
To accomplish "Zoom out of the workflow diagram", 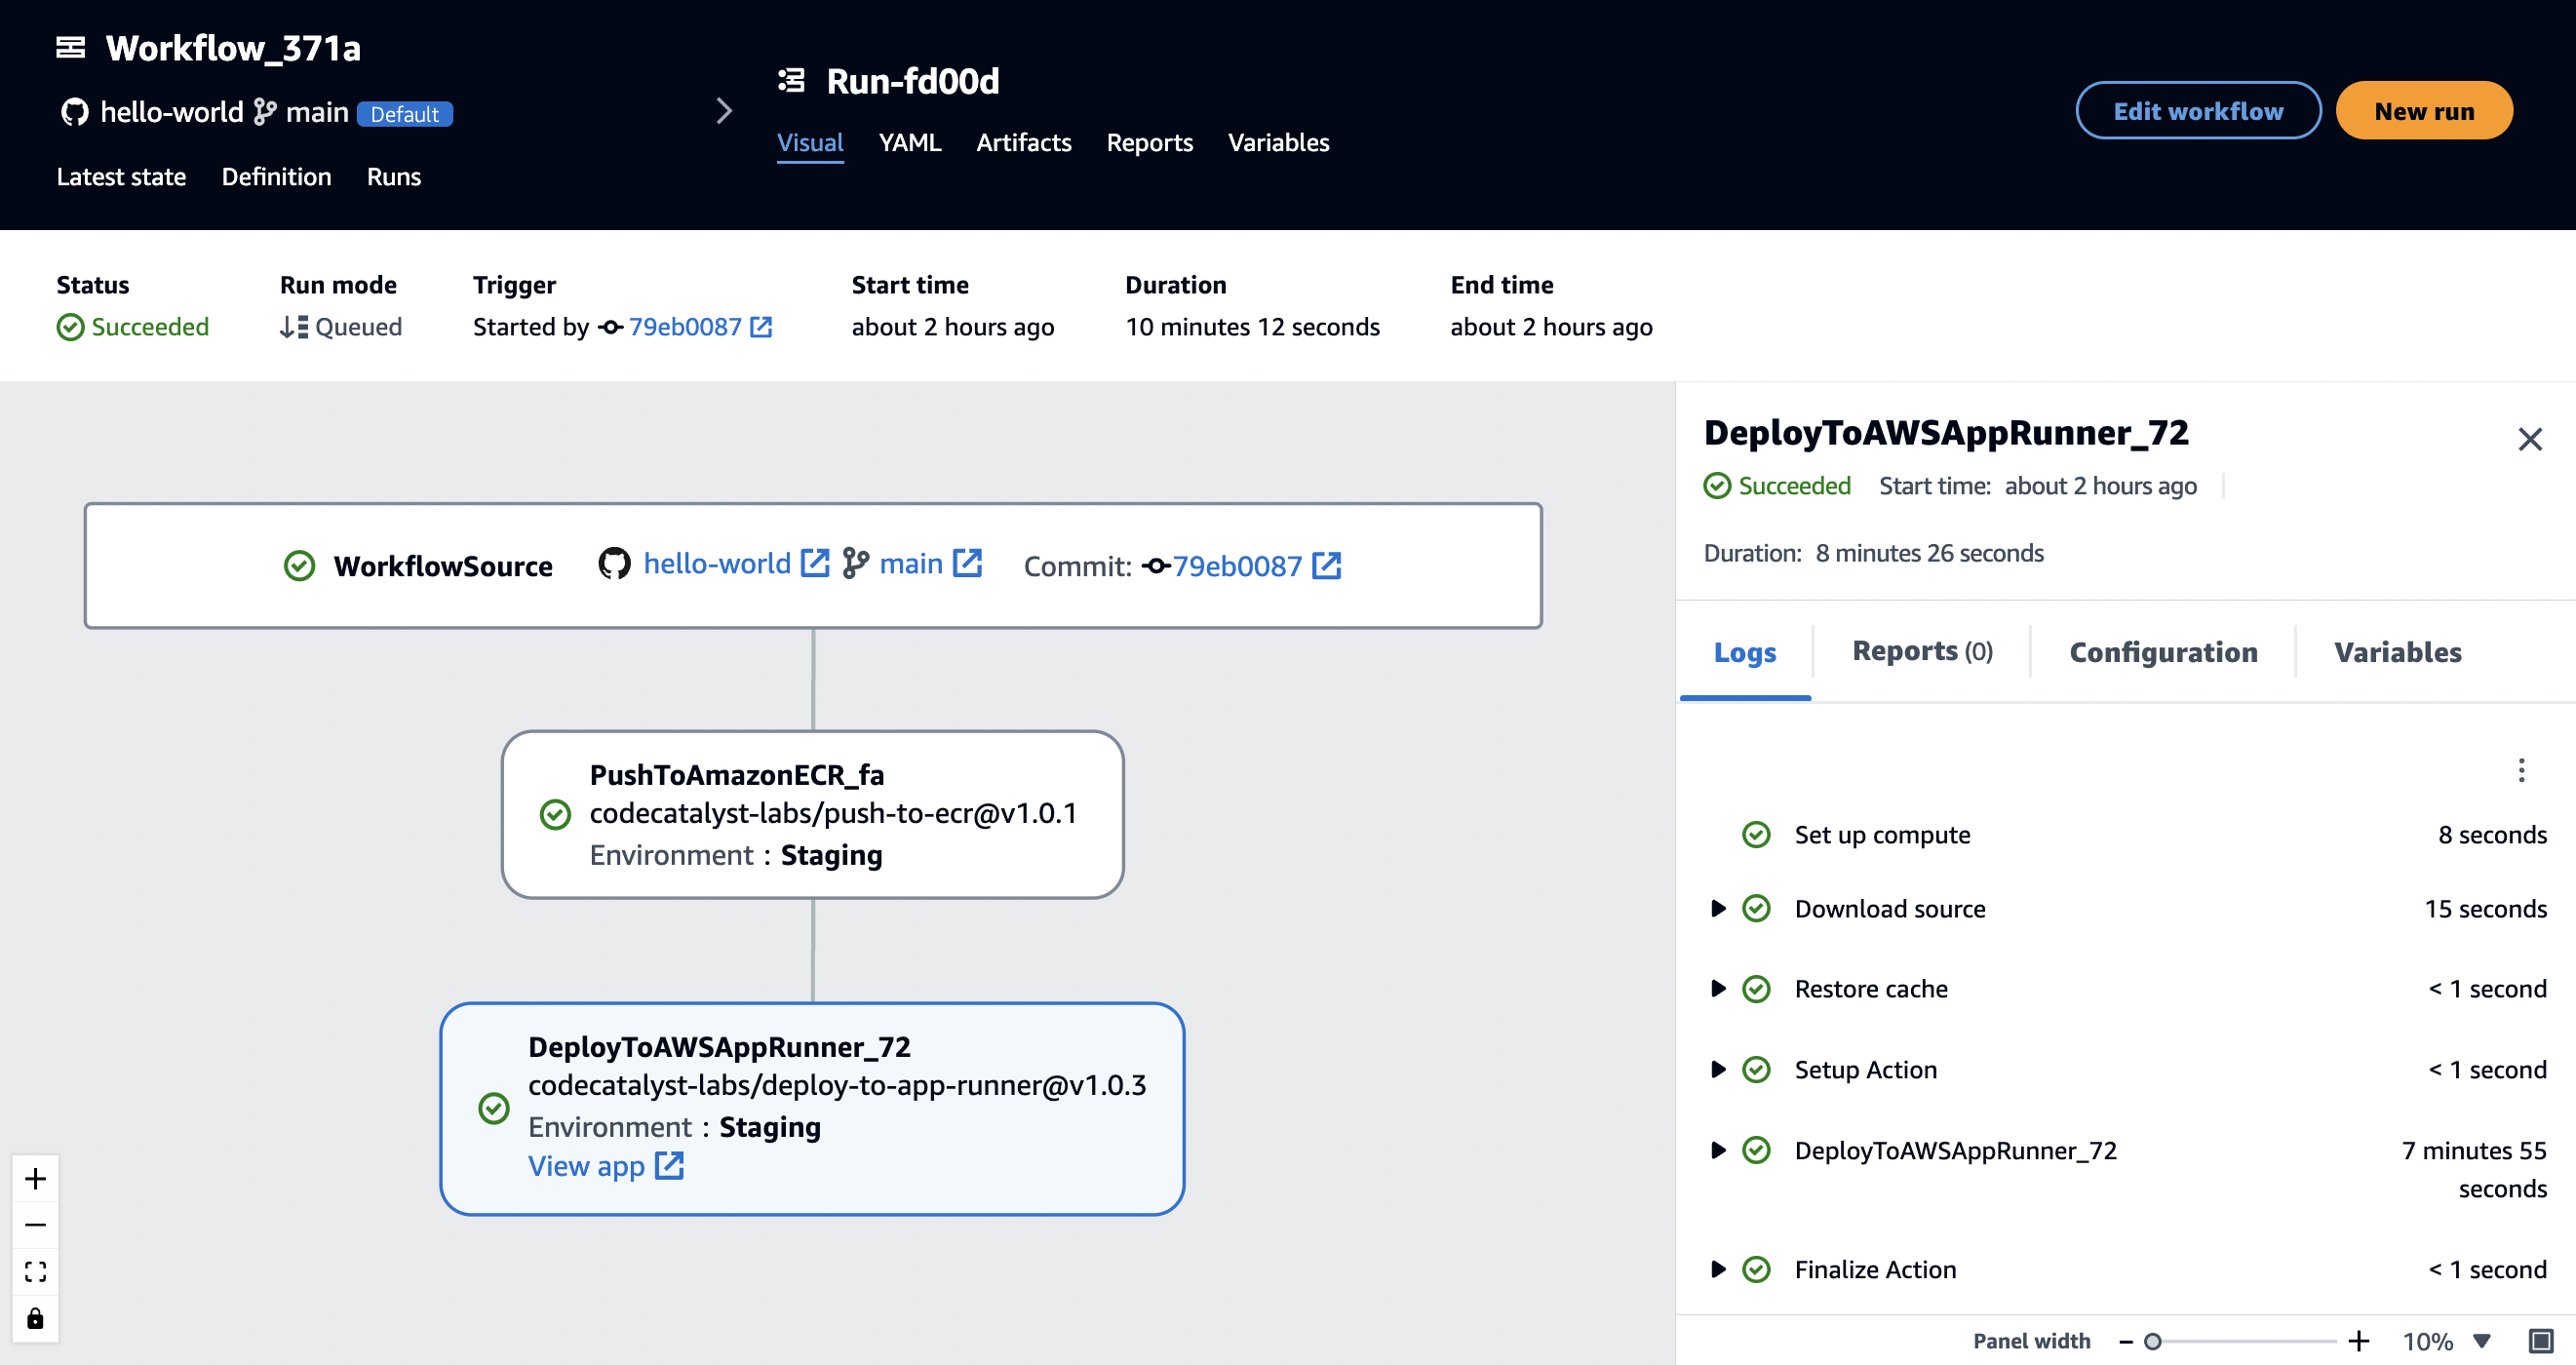I will click(36, 1224).
